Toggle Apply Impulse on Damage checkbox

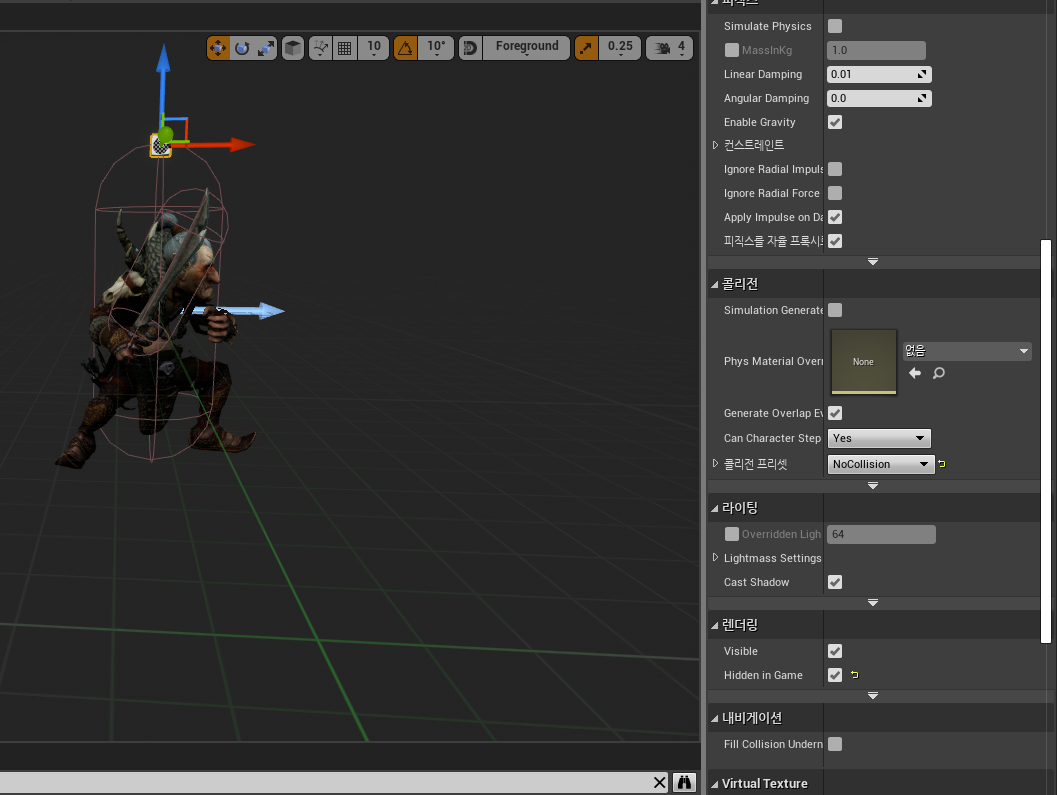tap(835, 217)
